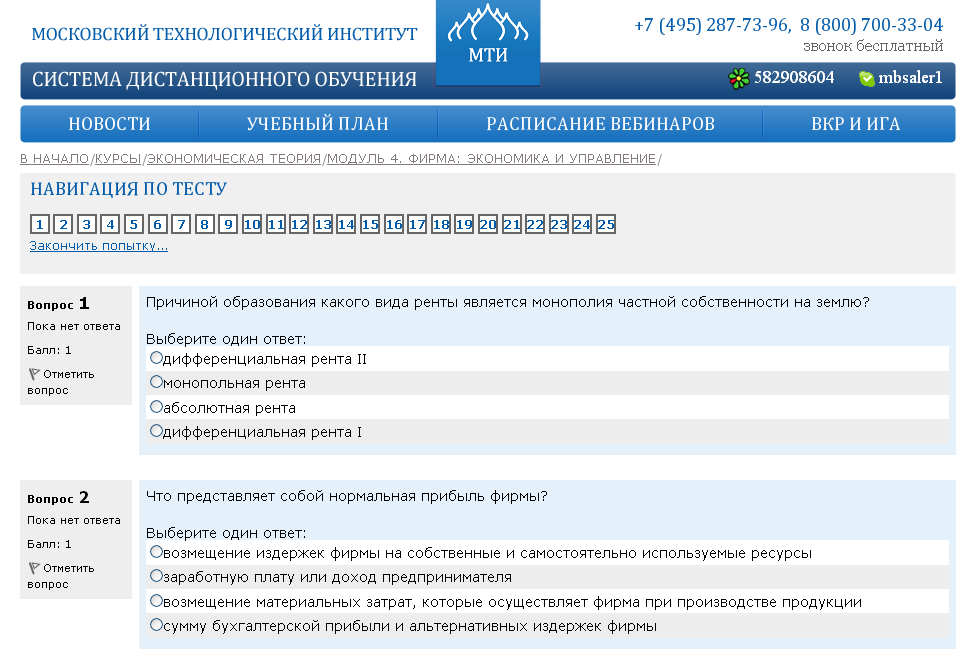
Task: Jump to test question 25 in navigation
Action: (x=606, y=224)
